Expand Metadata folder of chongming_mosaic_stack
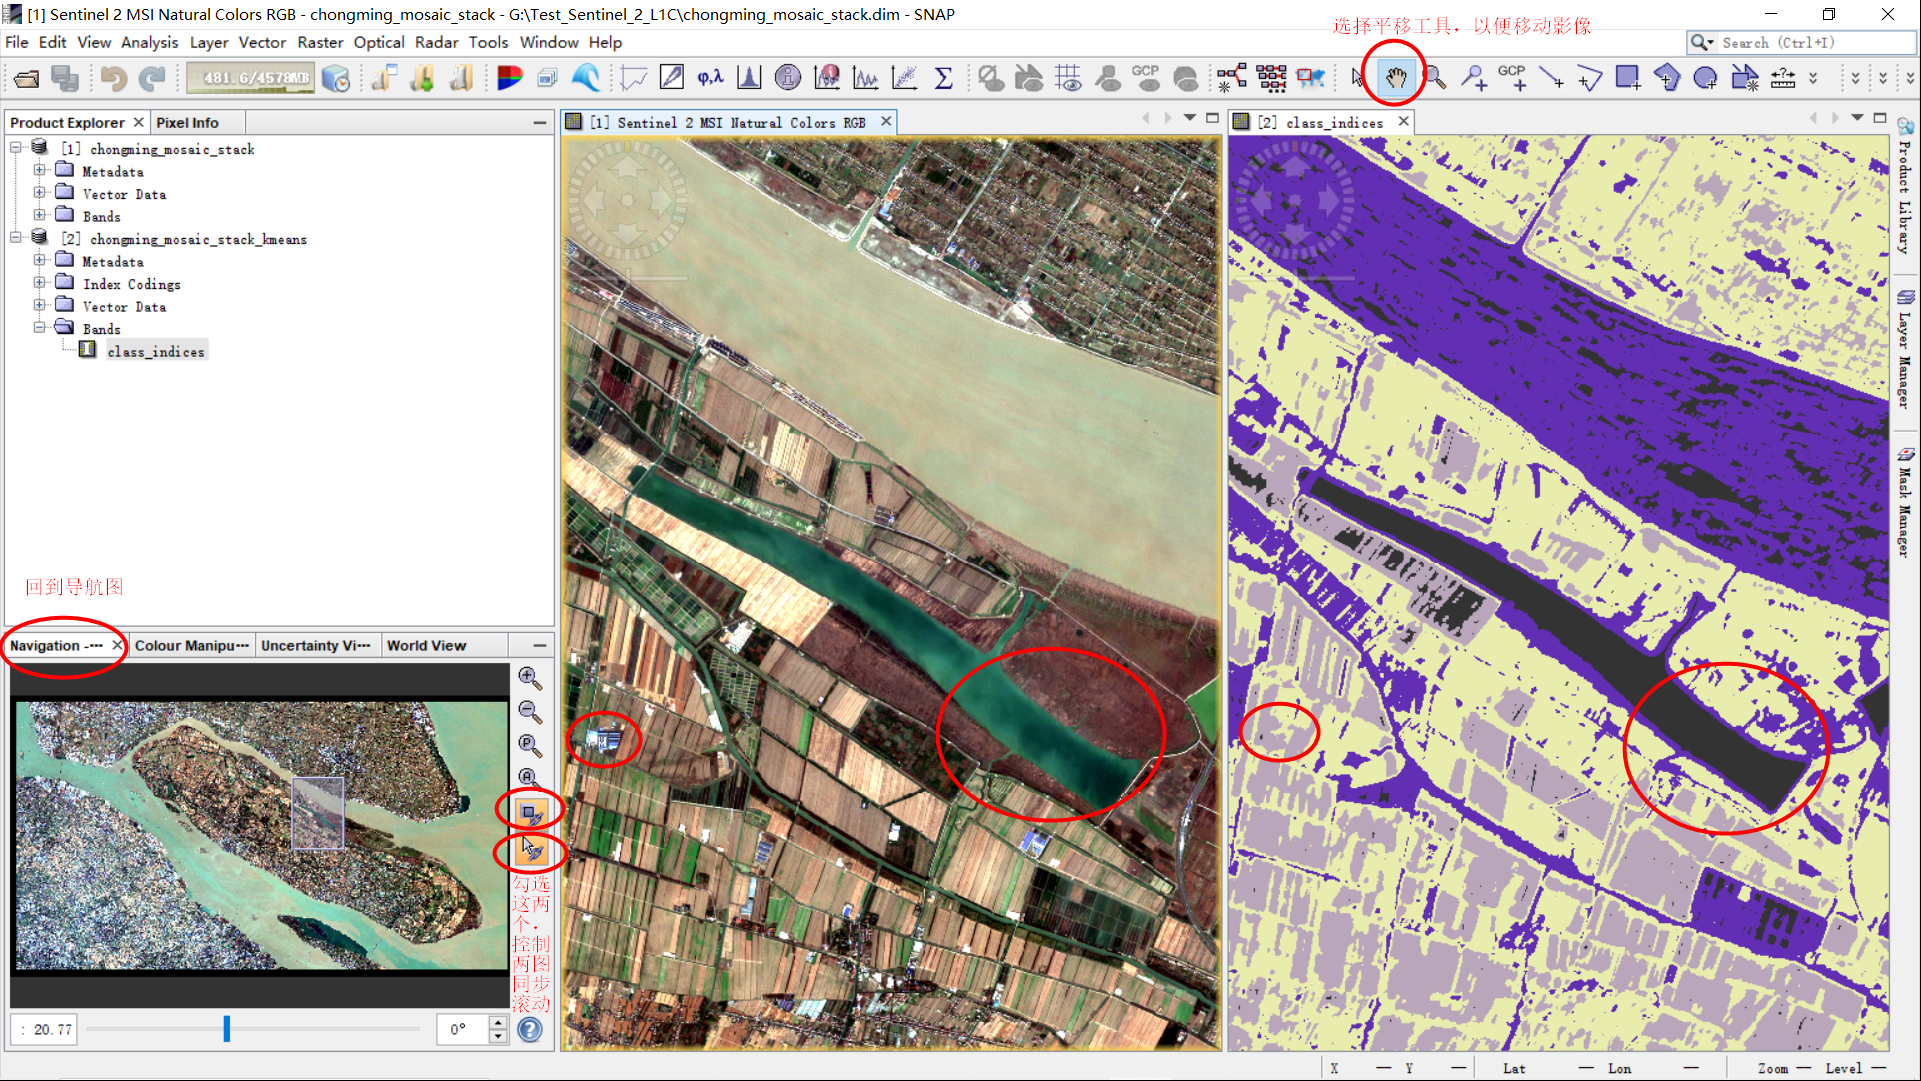 (x=40, y=171)
